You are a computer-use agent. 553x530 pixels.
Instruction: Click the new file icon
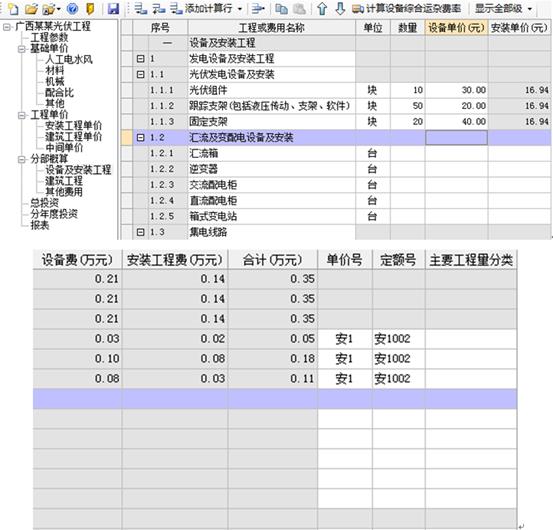coord(13,9)
